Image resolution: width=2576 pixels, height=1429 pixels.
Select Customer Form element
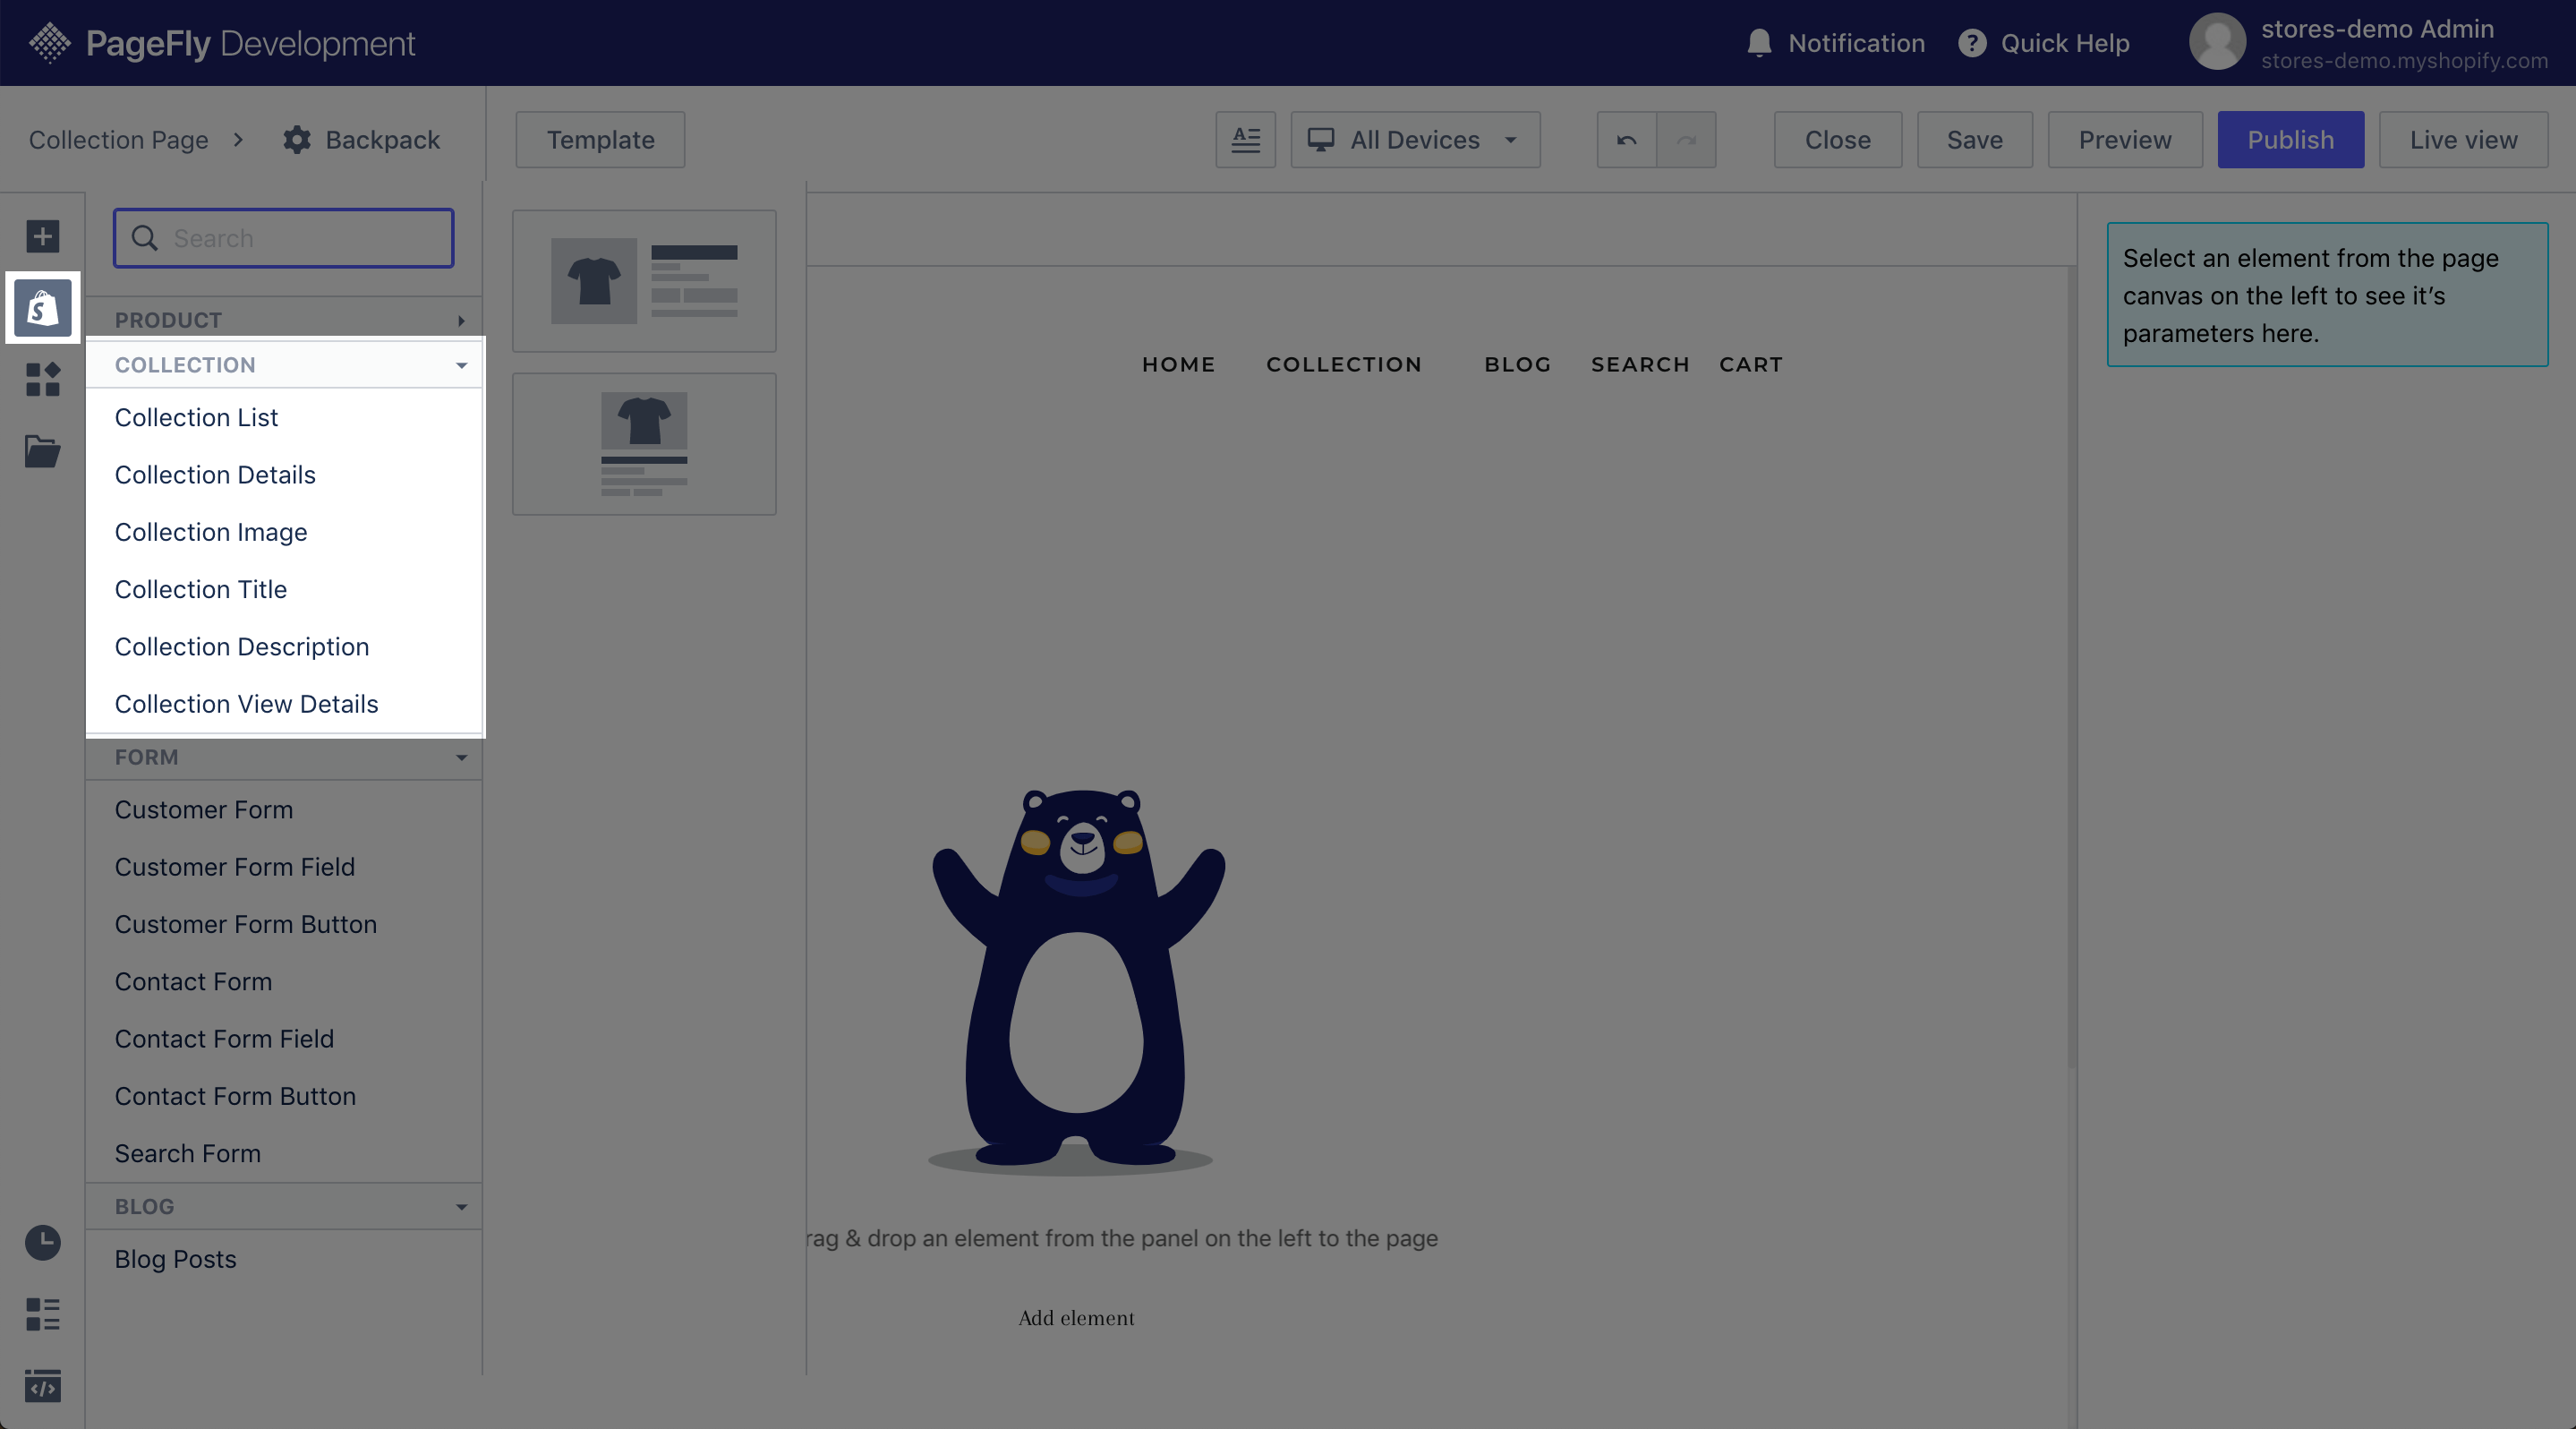point(204,810)
